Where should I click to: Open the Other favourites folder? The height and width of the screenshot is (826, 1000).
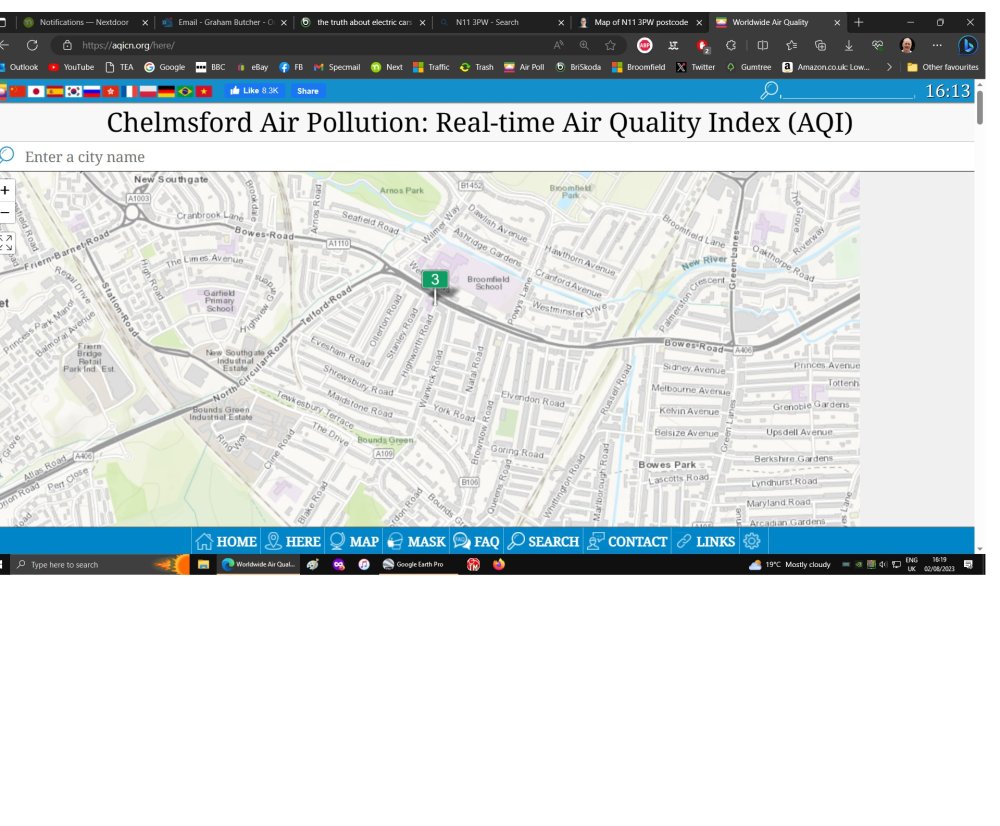coord(943,67)
